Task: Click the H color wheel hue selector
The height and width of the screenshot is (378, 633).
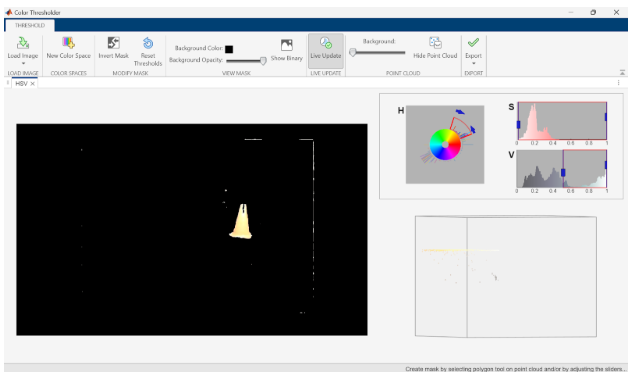Action: pos(445,144)
